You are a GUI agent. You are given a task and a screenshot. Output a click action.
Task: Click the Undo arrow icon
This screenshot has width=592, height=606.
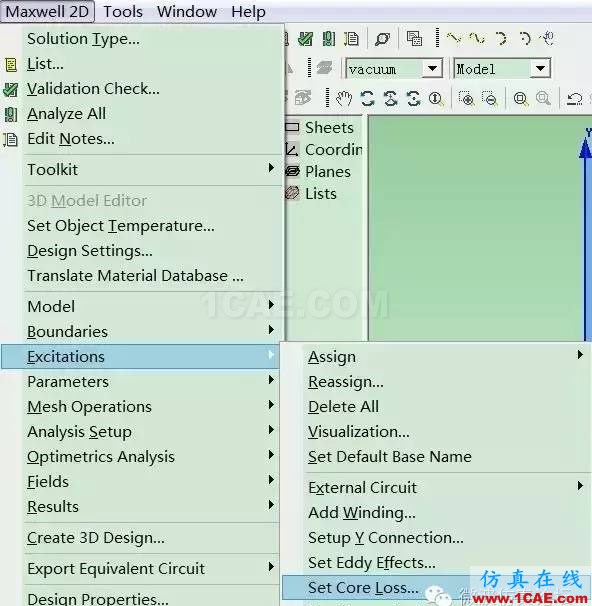coord(574,99)
